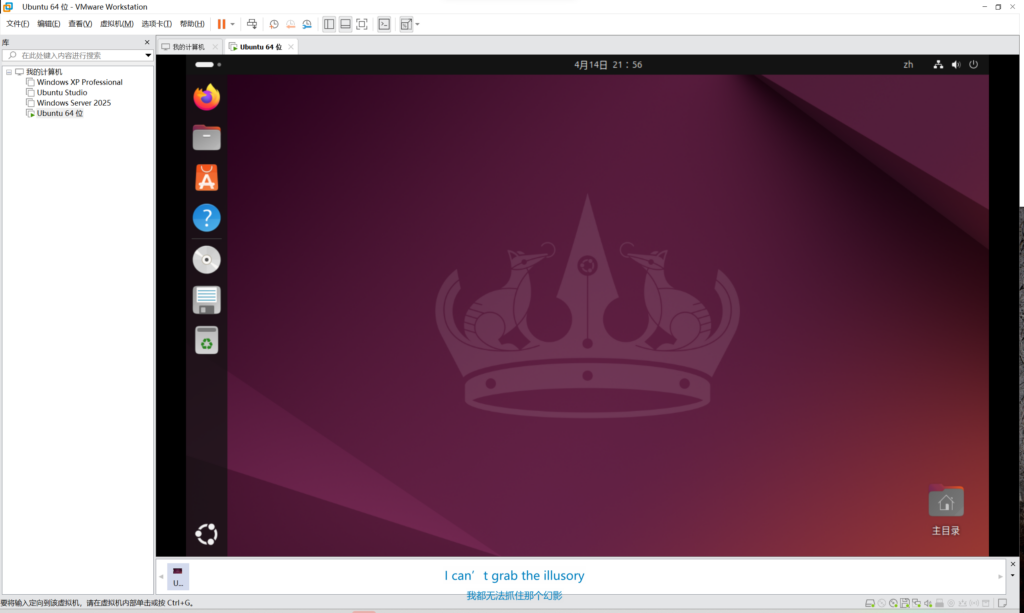
Task: Open the 虚拟机(M) menu
Action: [x=116, y=24]
